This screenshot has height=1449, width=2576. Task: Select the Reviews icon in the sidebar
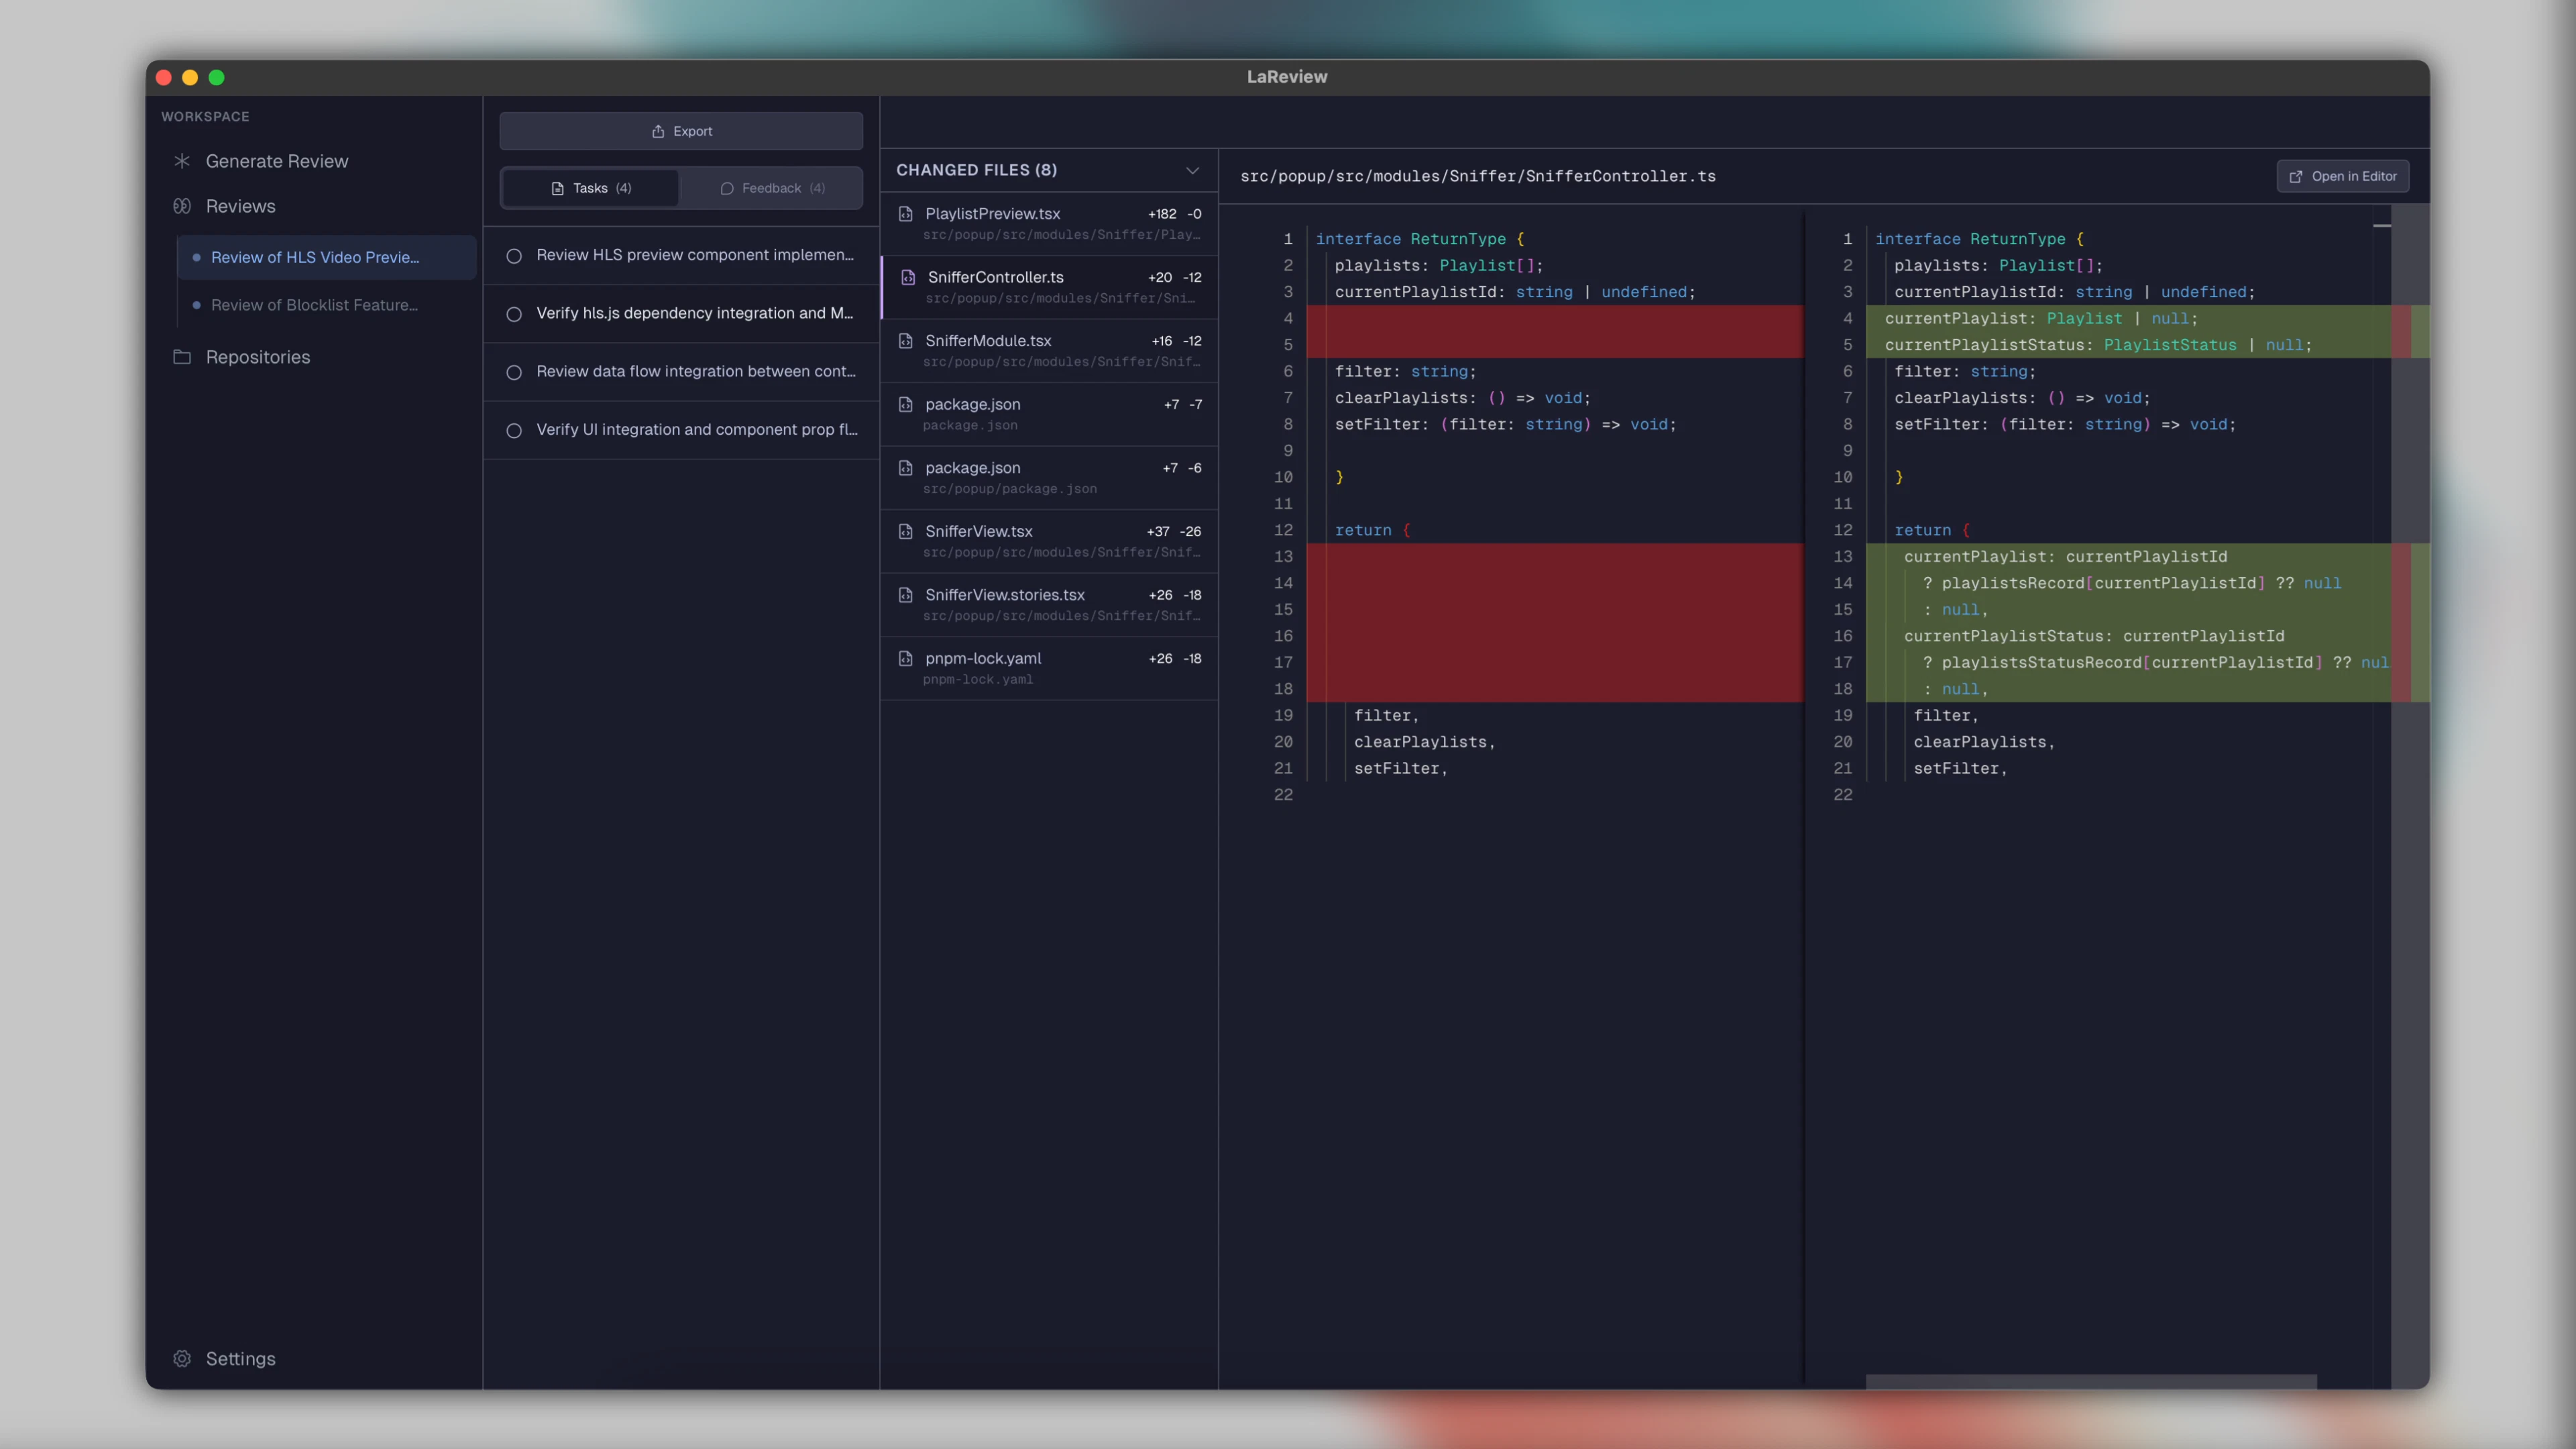182,206
